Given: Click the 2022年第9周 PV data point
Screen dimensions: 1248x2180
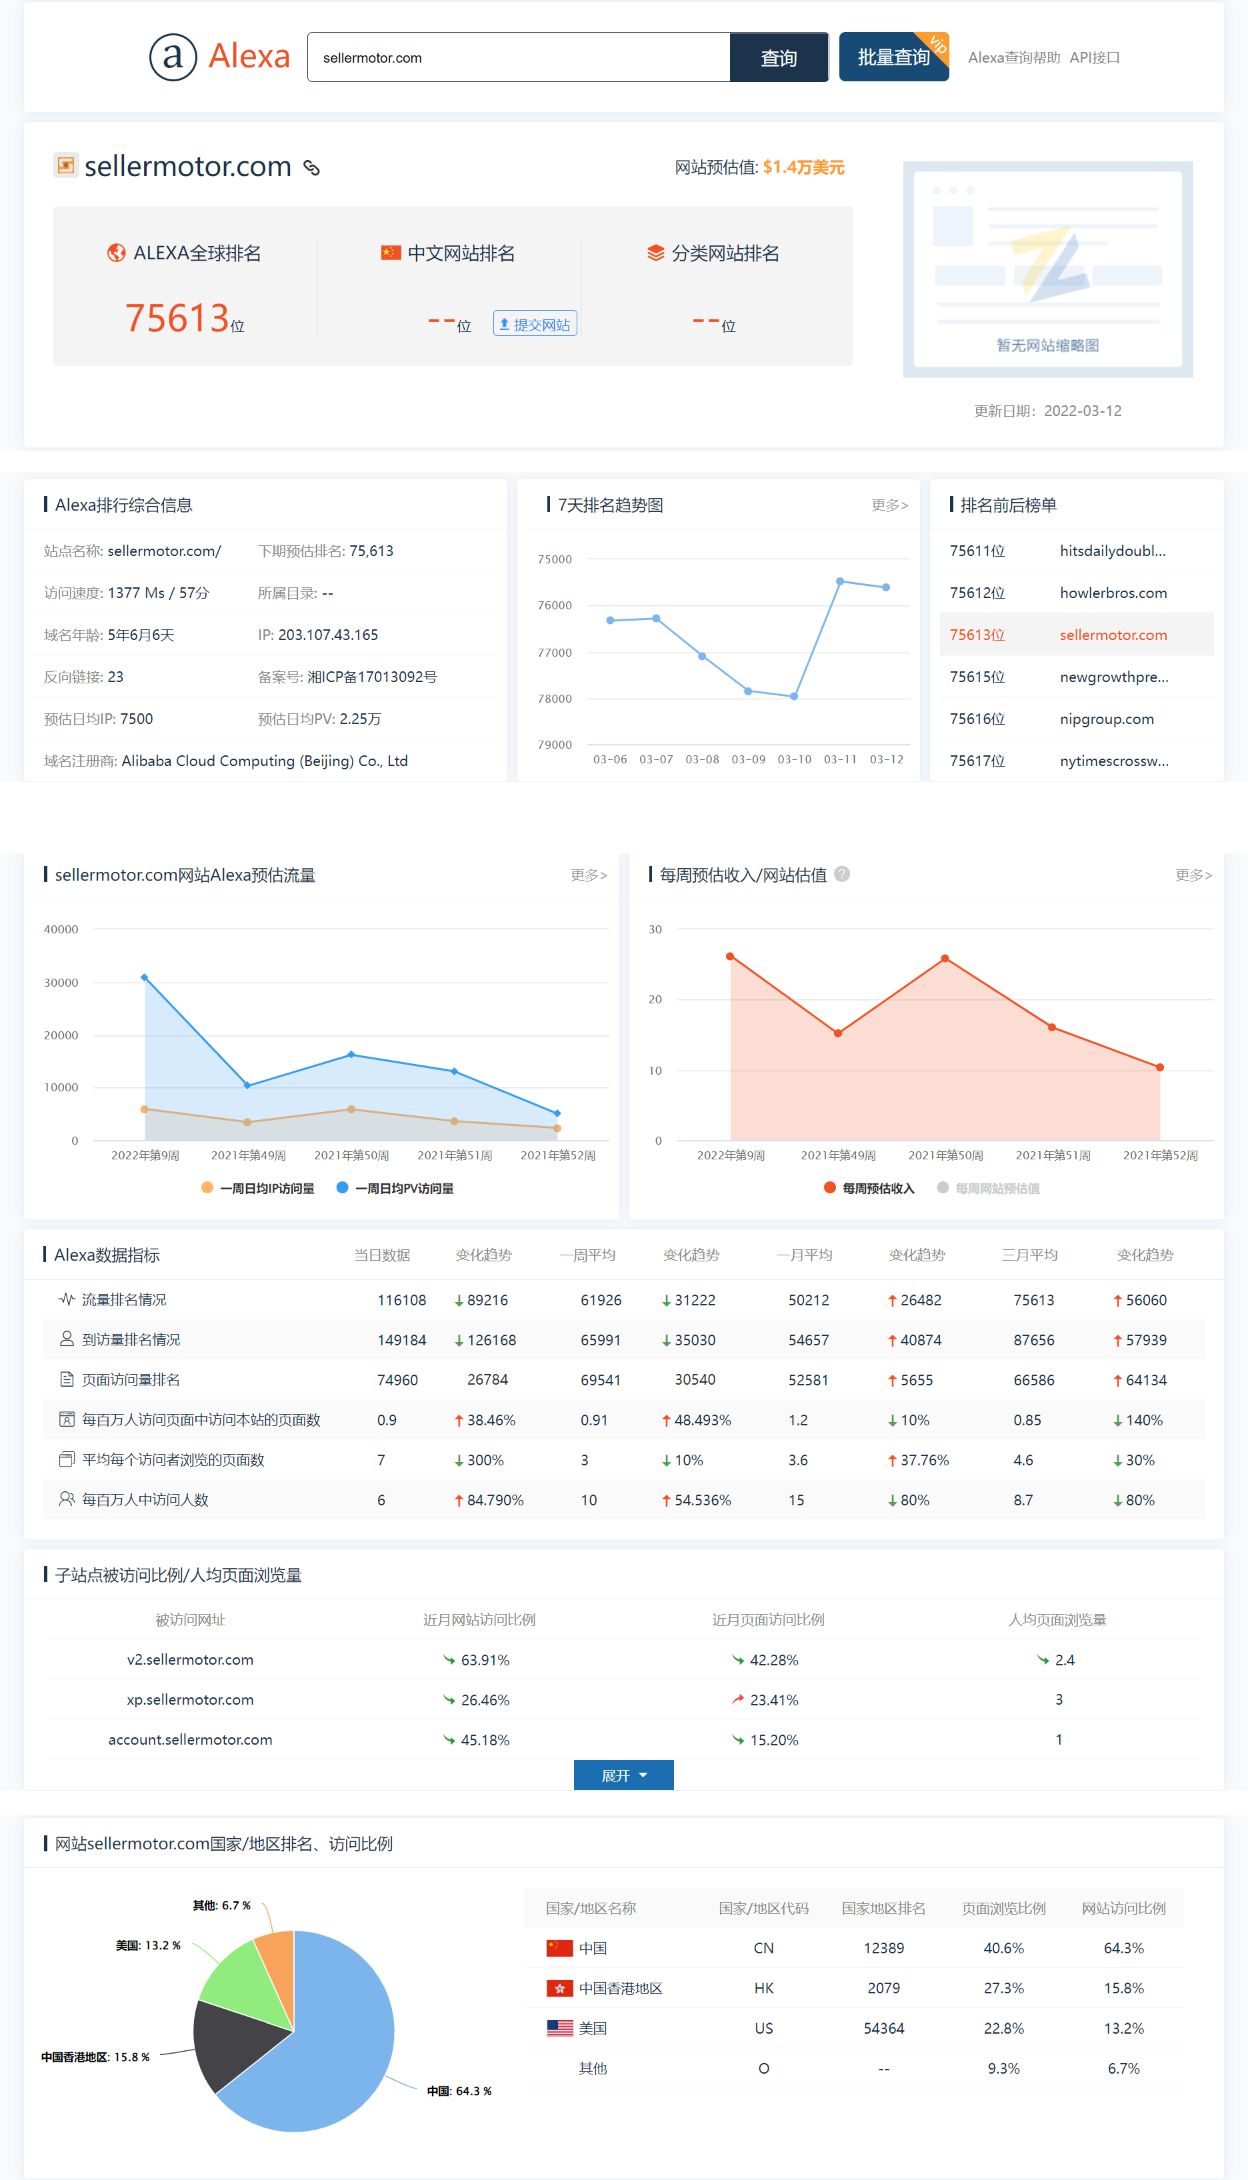Looking at the screenshot, I should coord(145,977).
